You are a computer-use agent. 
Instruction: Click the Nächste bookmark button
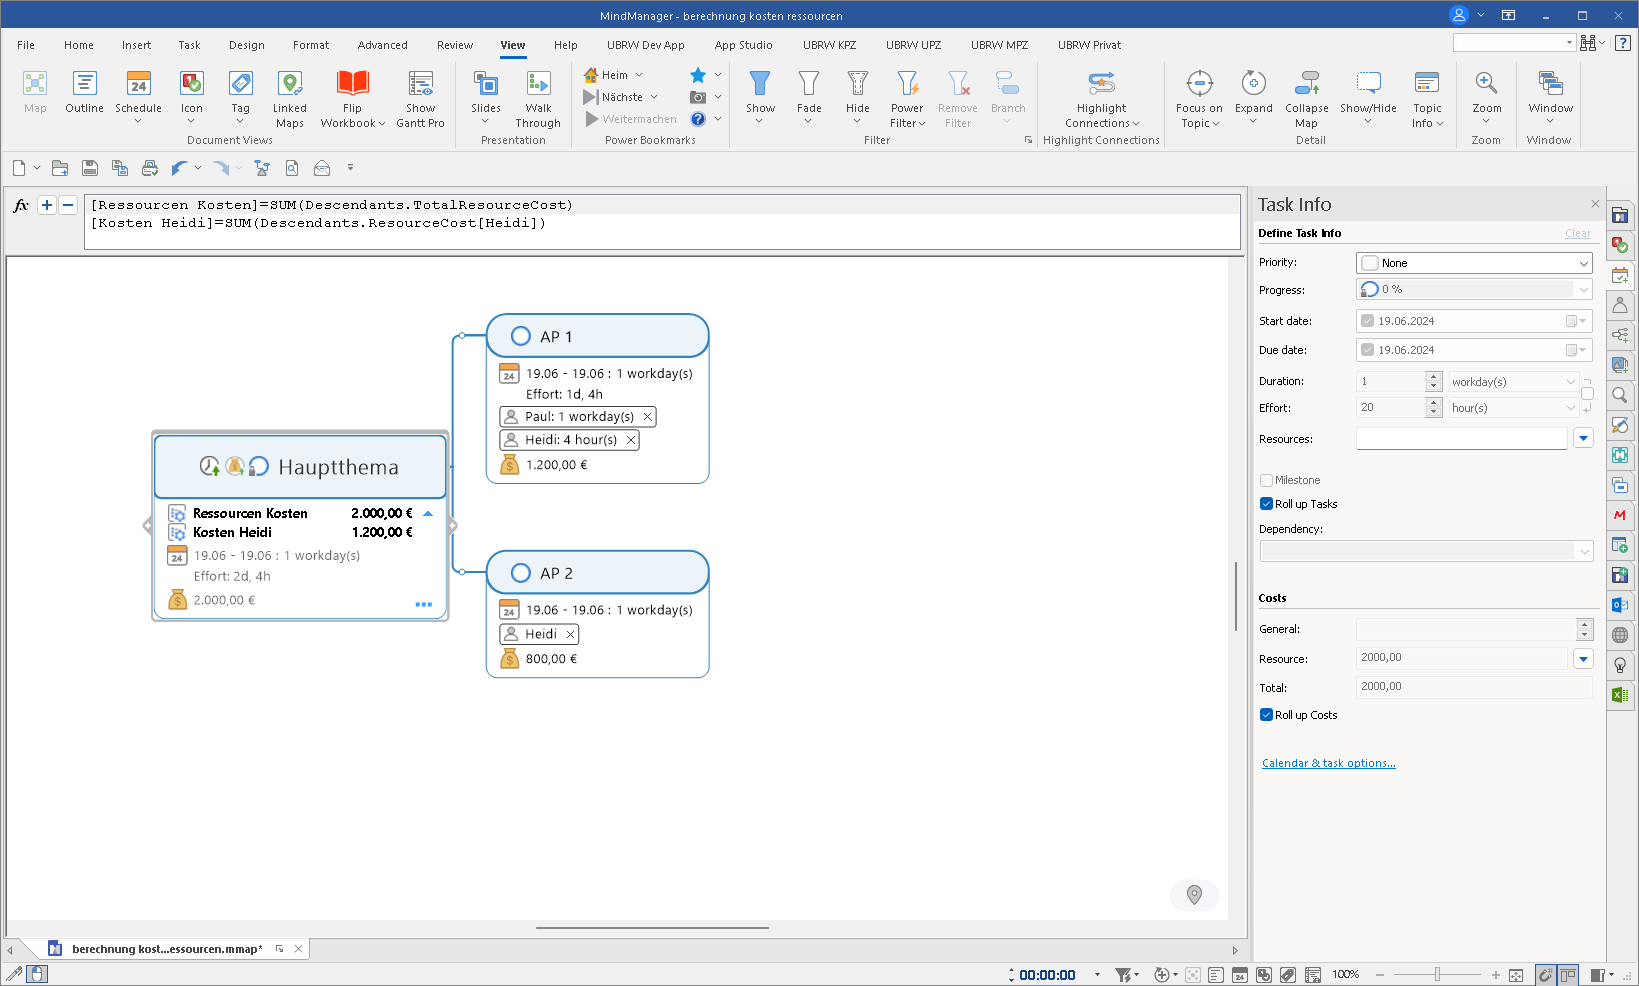(613, 97)
